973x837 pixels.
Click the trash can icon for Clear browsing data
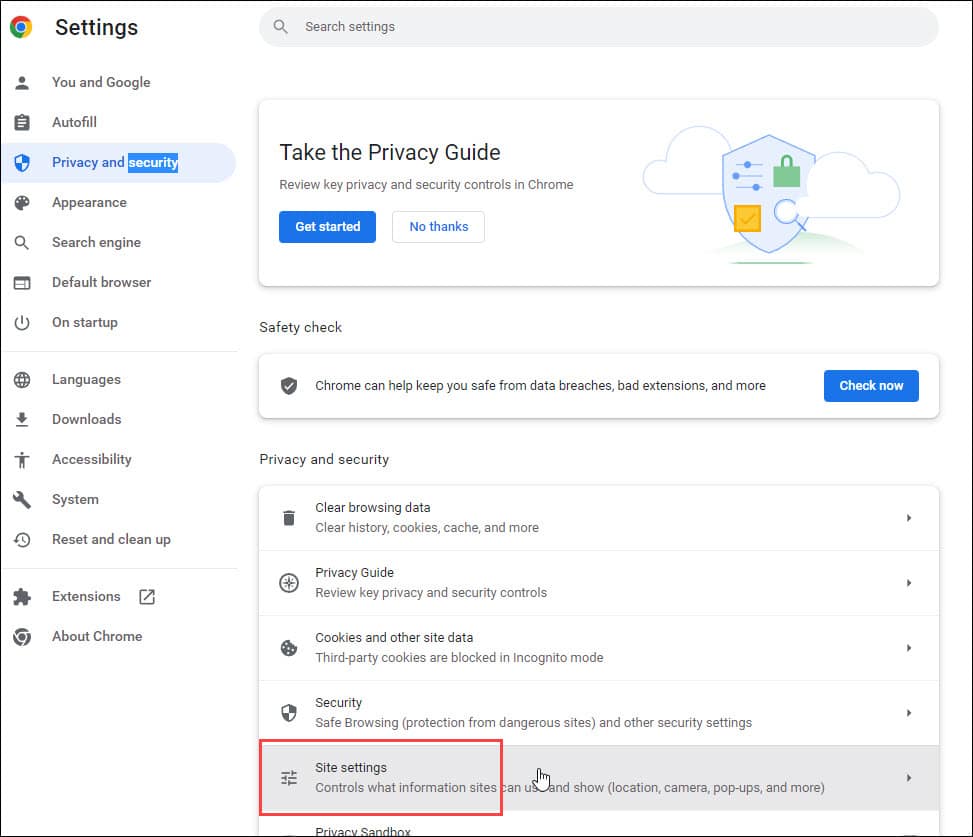pos(289,518)
